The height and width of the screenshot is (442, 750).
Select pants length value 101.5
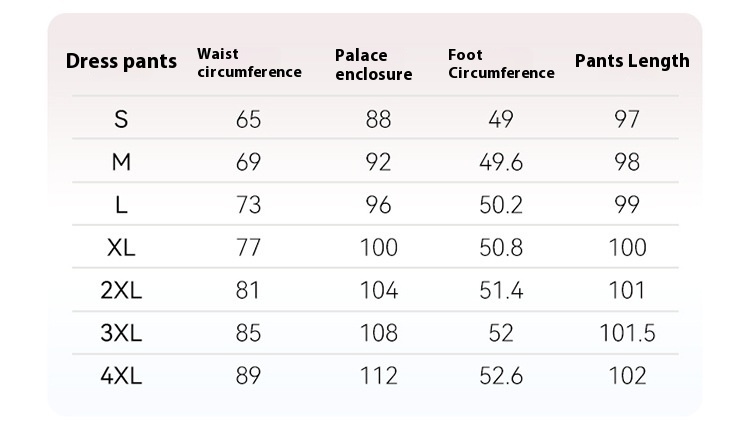coord(627,333)
